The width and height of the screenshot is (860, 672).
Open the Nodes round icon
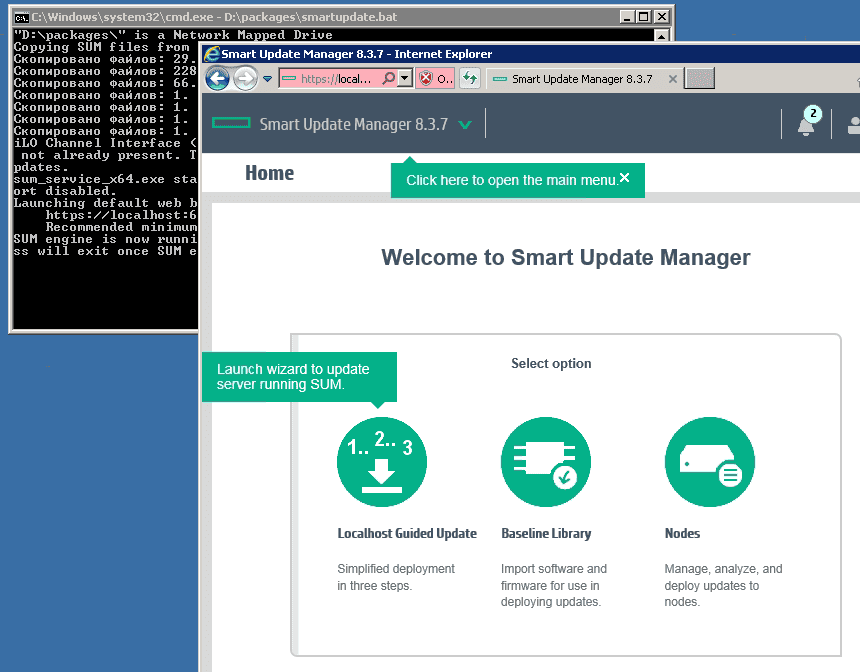[x=710, y=462]
